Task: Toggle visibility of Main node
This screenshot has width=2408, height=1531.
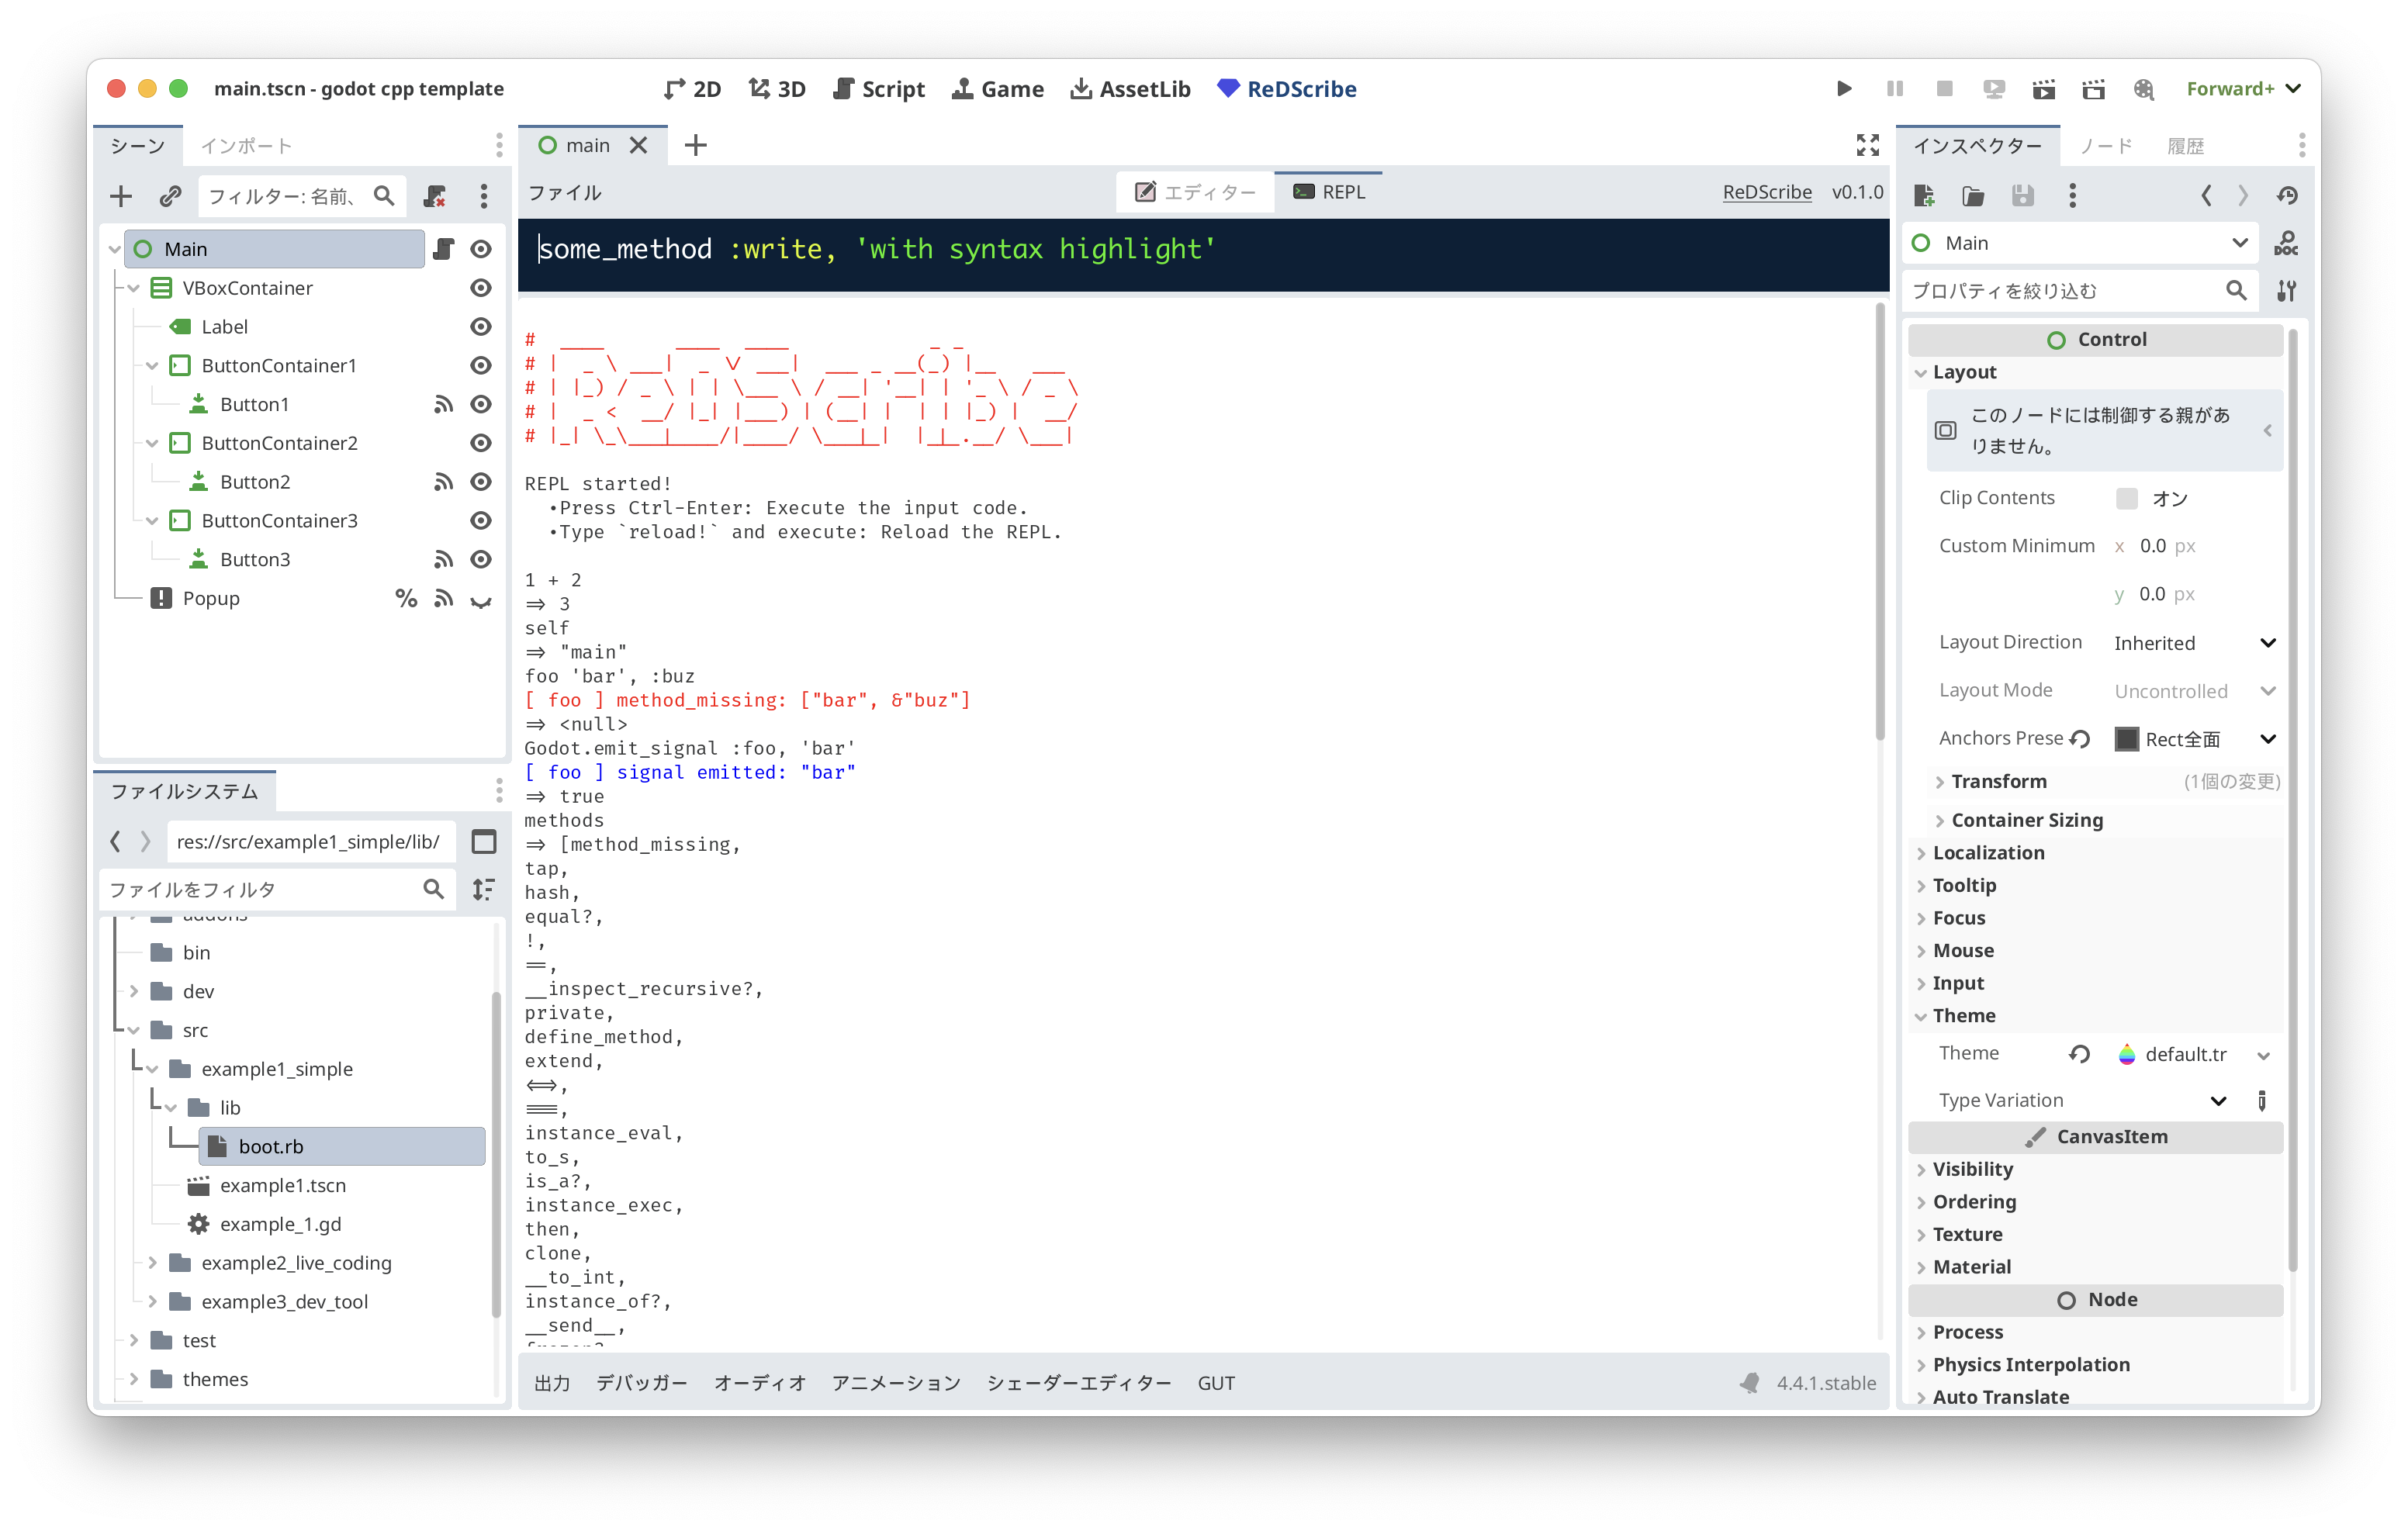Action: [x=481, y=249]
